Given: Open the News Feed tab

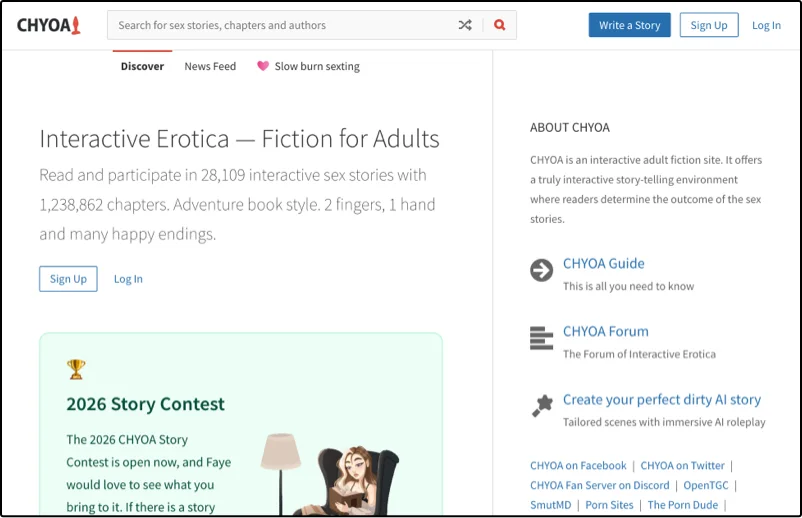Looking at the screenshot, I should tap(210, 66).
